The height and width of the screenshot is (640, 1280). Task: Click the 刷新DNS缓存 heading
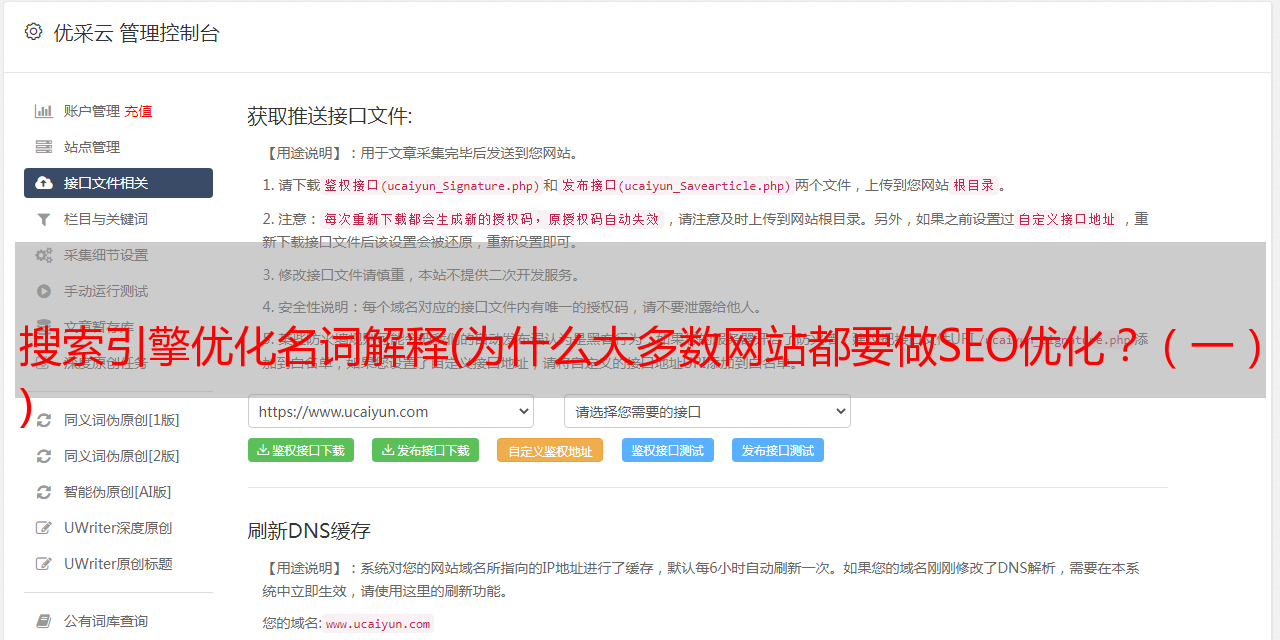[x=309, y=530]
